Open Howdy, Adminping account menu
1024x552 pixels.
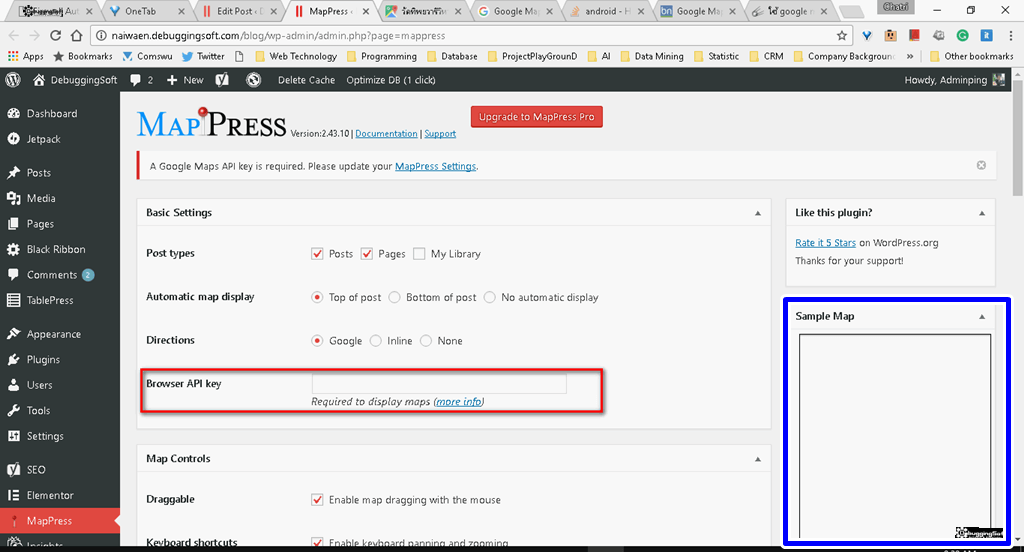[x=954, y=80]
